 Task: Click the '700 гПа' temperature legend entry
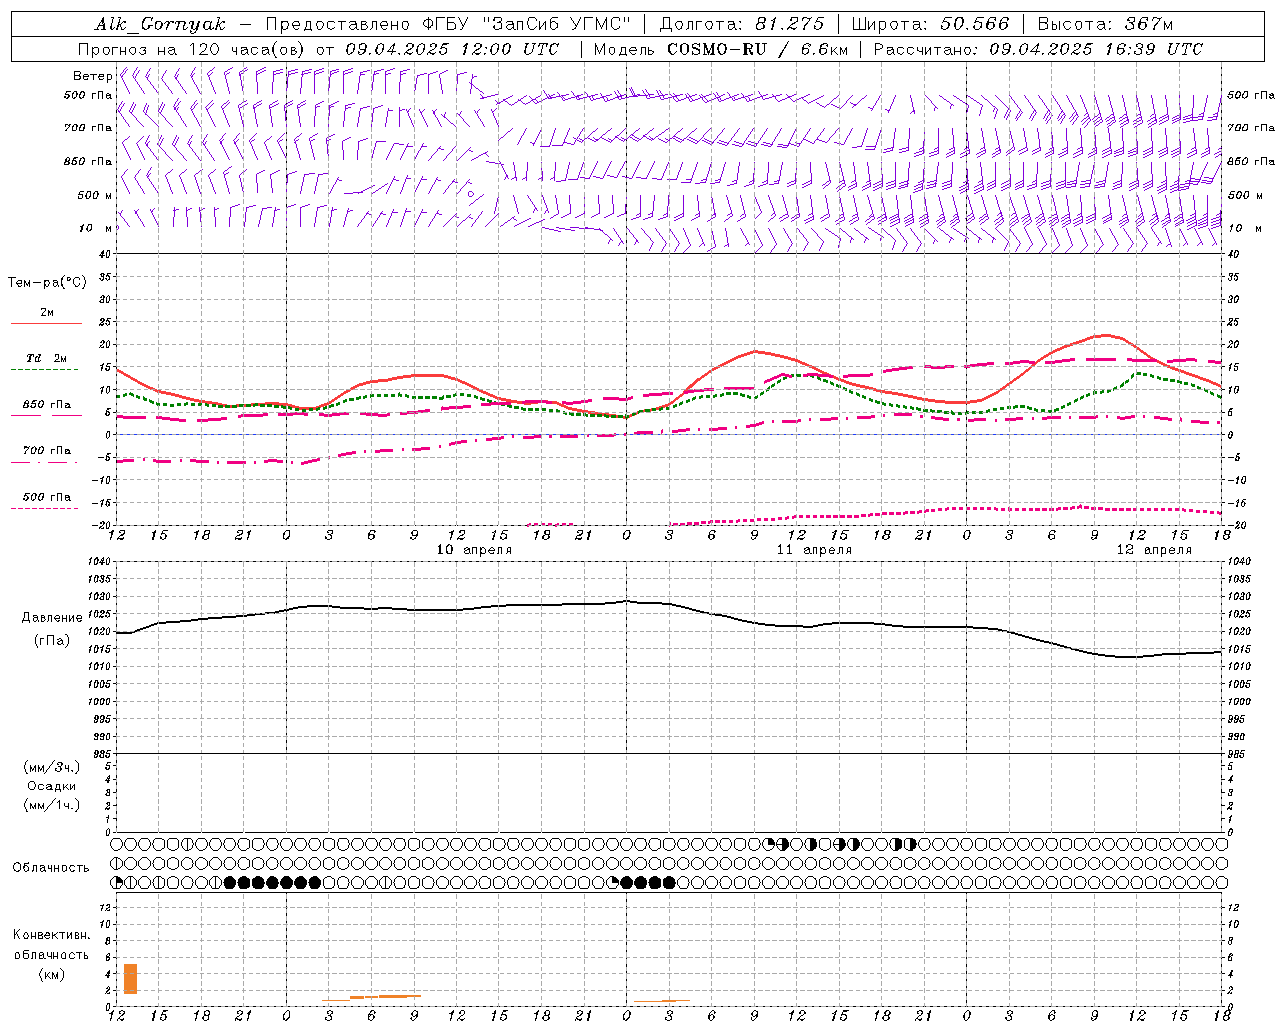[47, 451]
